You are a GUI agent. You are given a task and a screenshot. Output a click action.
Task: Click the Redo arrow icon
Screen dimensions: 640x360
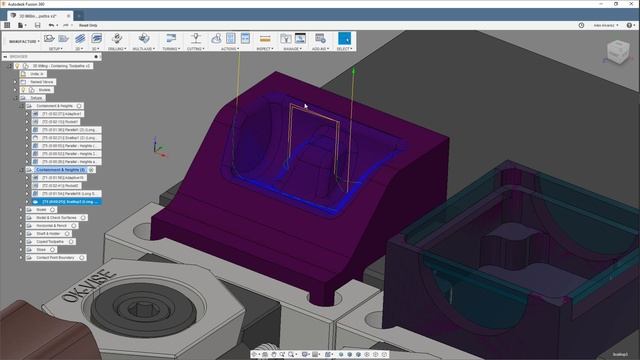pyautogui.click(x=65, y=25)
